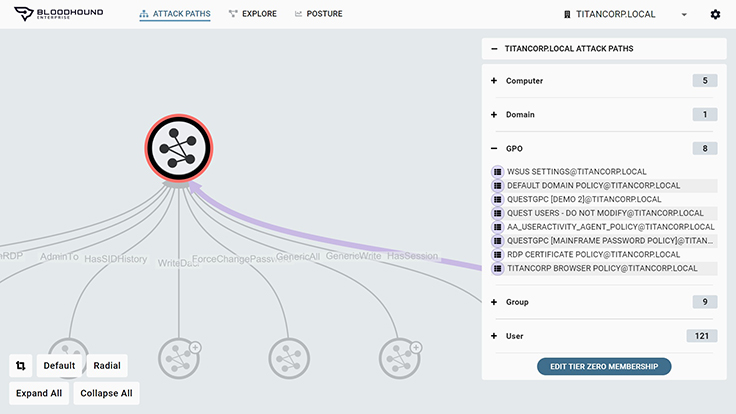
Task: Select the red-ringed Tier Zero node
Action: click(x=178, y=148)
